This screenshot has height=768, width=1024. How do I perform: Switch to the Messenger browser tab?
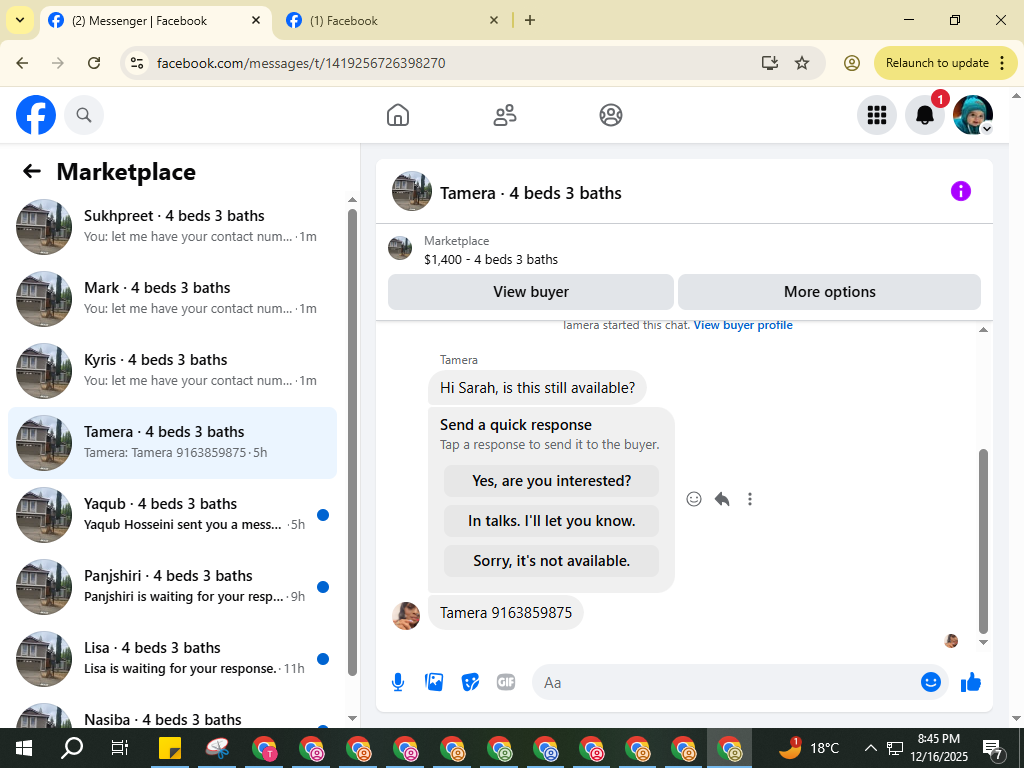tap(156, 21)
